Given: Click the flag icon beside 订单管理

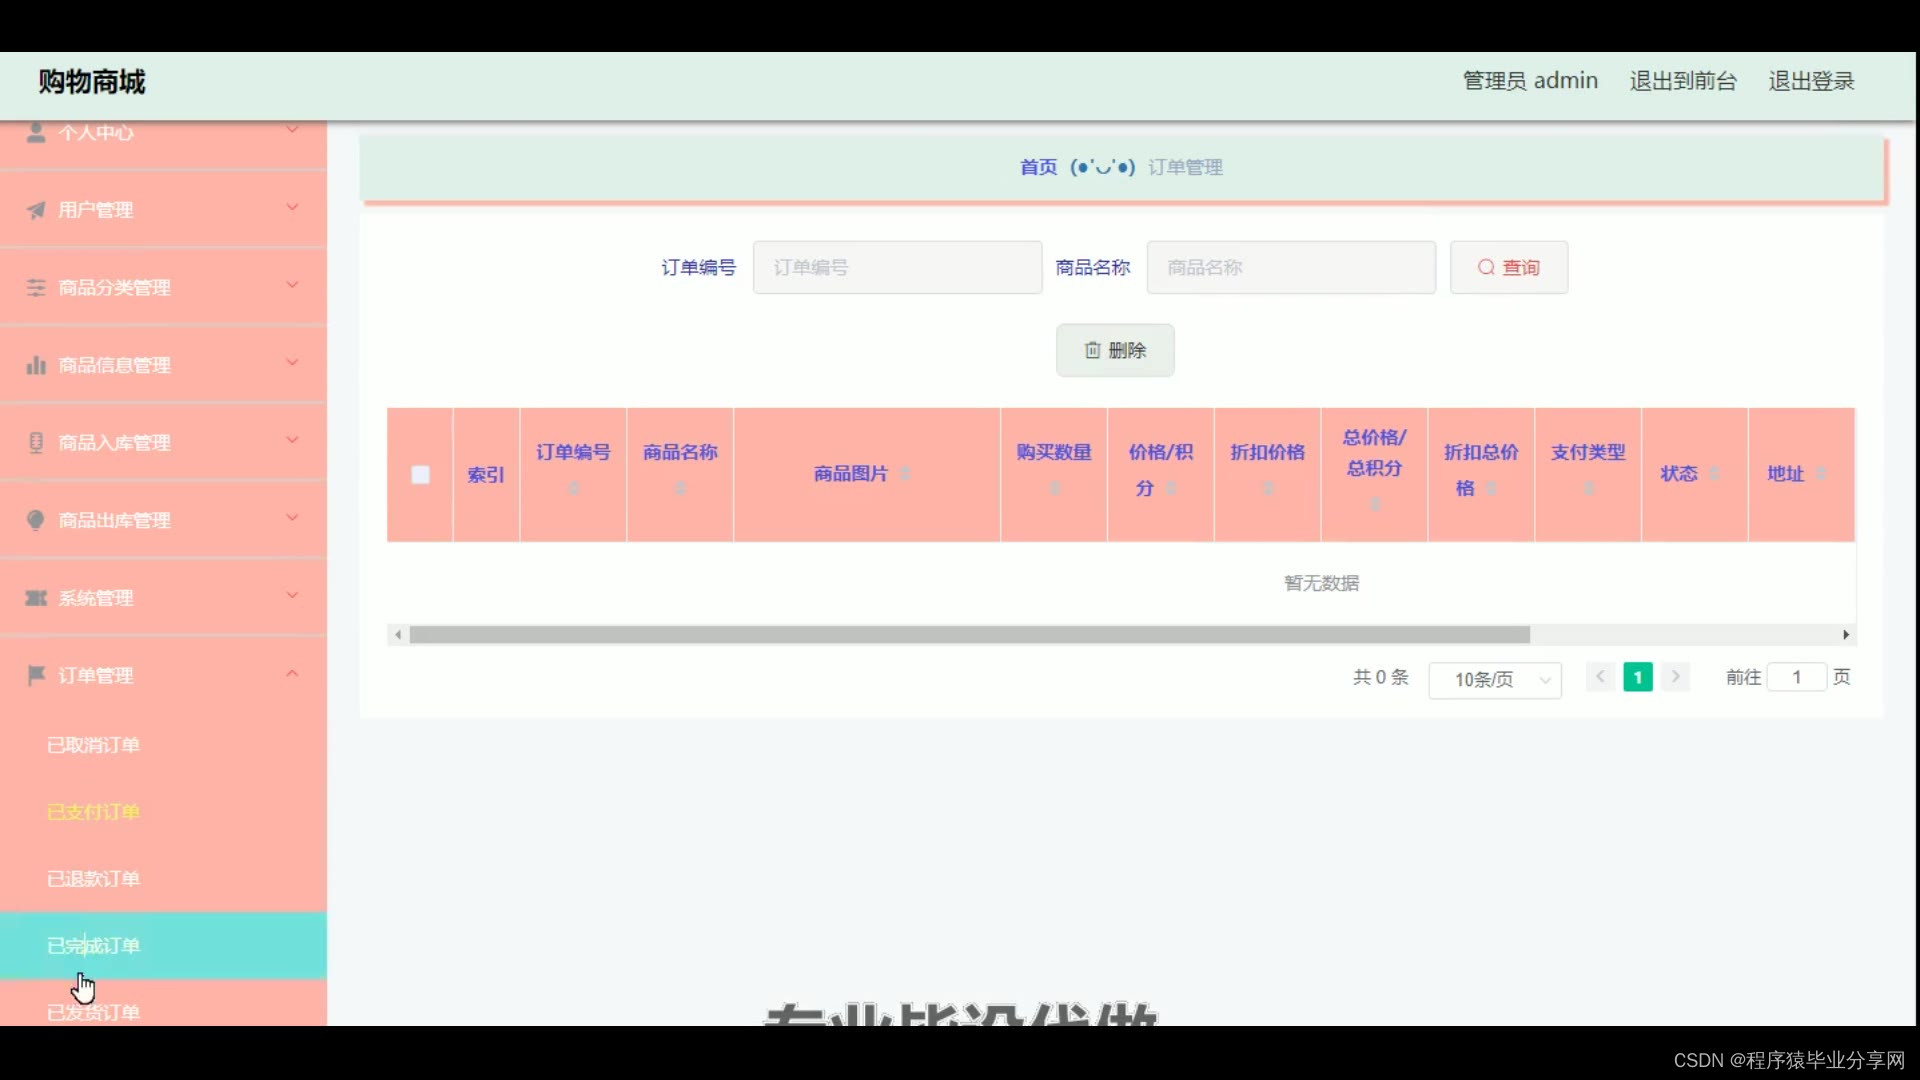Looking at the screenshot, I should click(x=36, y=675).
